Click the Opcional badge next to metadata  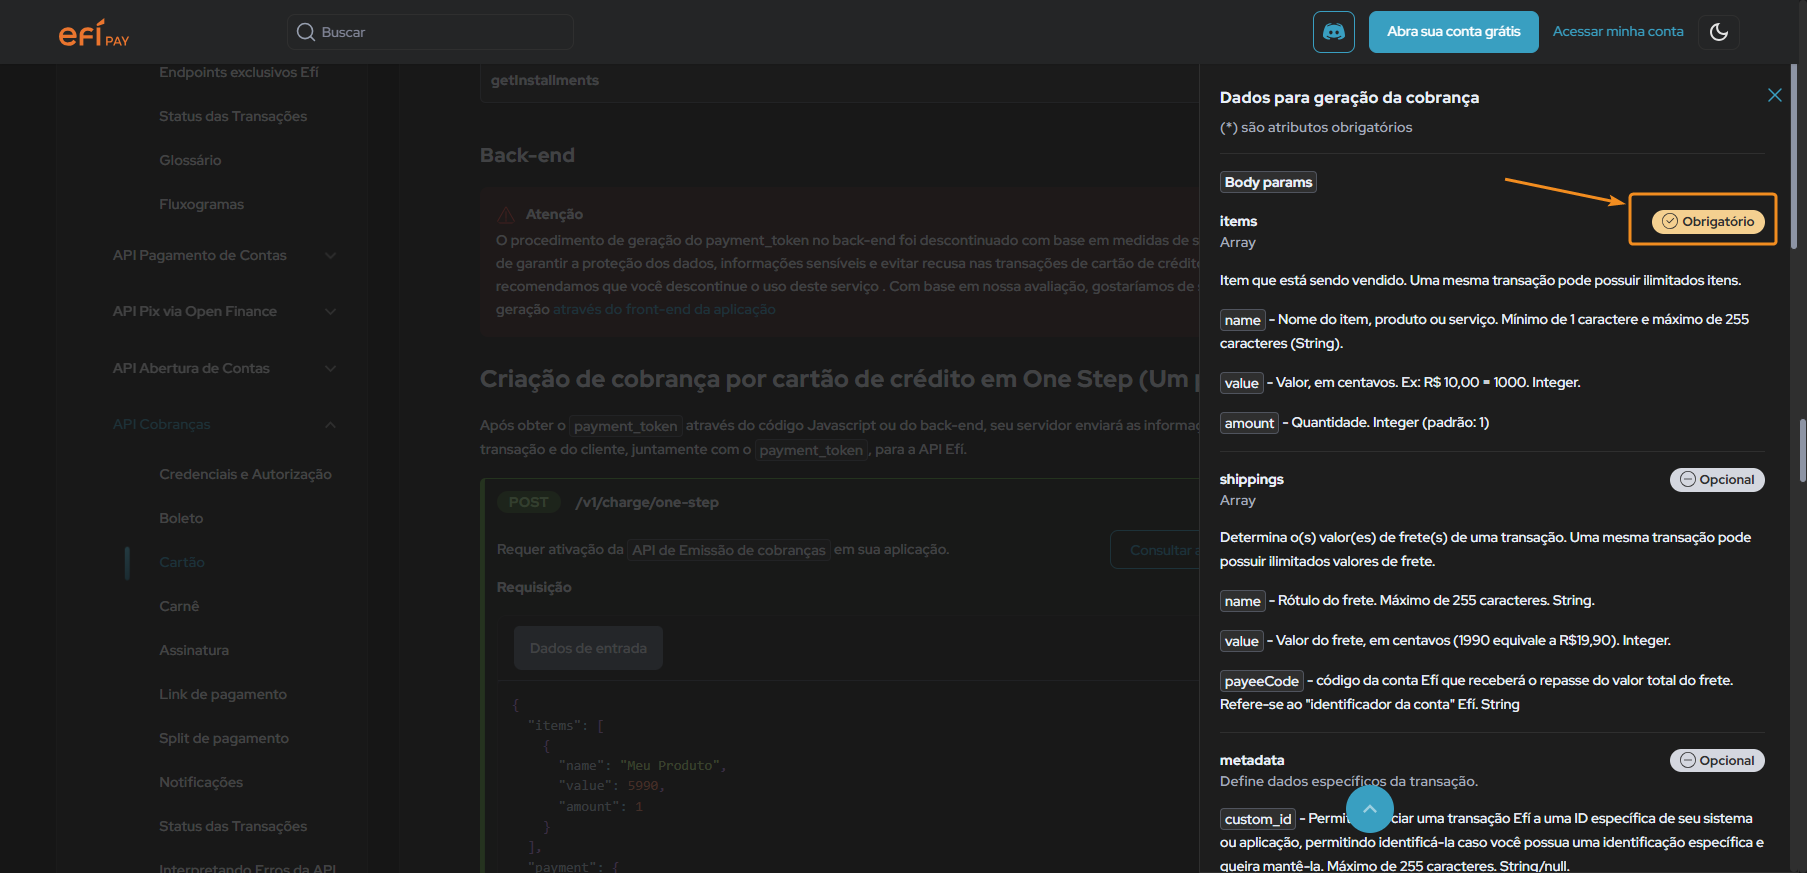[1716, 761]
